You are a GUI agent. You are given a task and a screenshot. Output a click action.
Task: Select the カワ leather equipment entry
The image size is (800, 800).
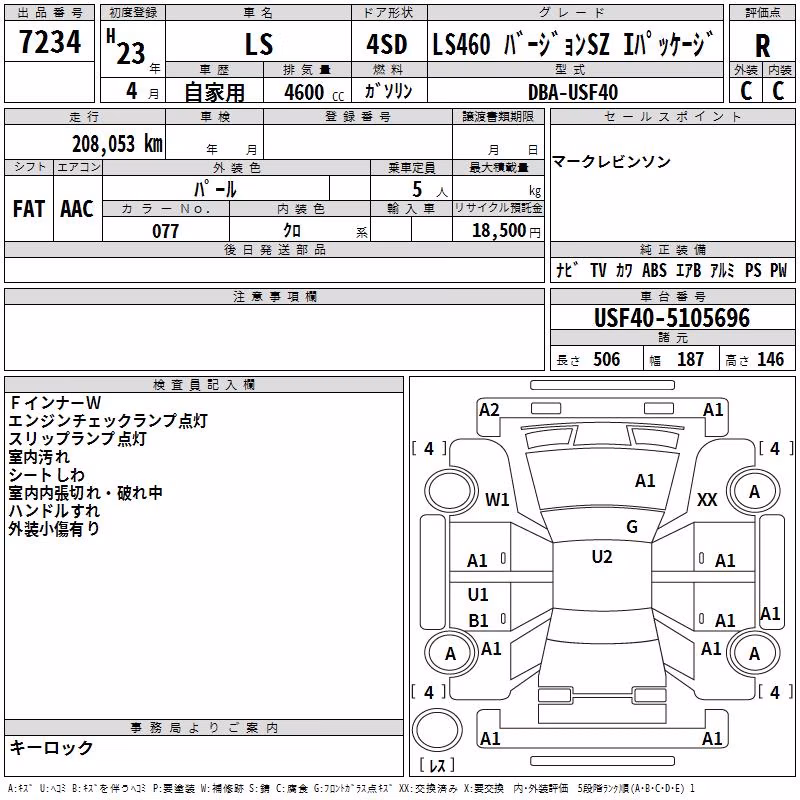623,270
